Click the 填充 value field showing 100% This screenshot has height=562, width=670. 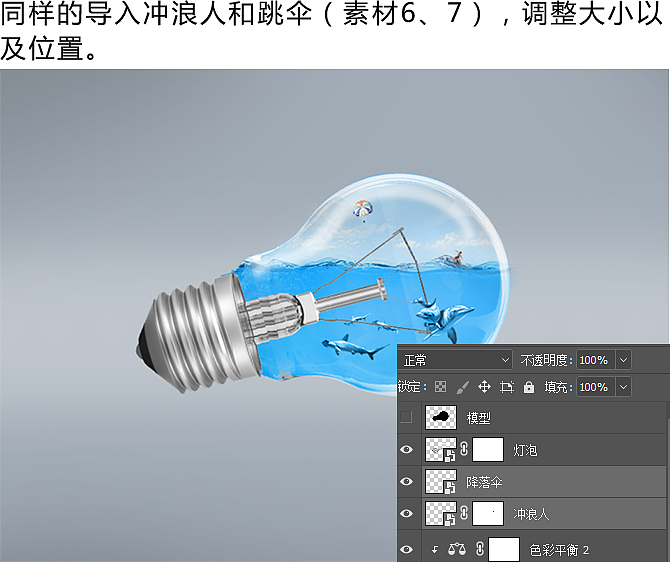tap(596, 387)
